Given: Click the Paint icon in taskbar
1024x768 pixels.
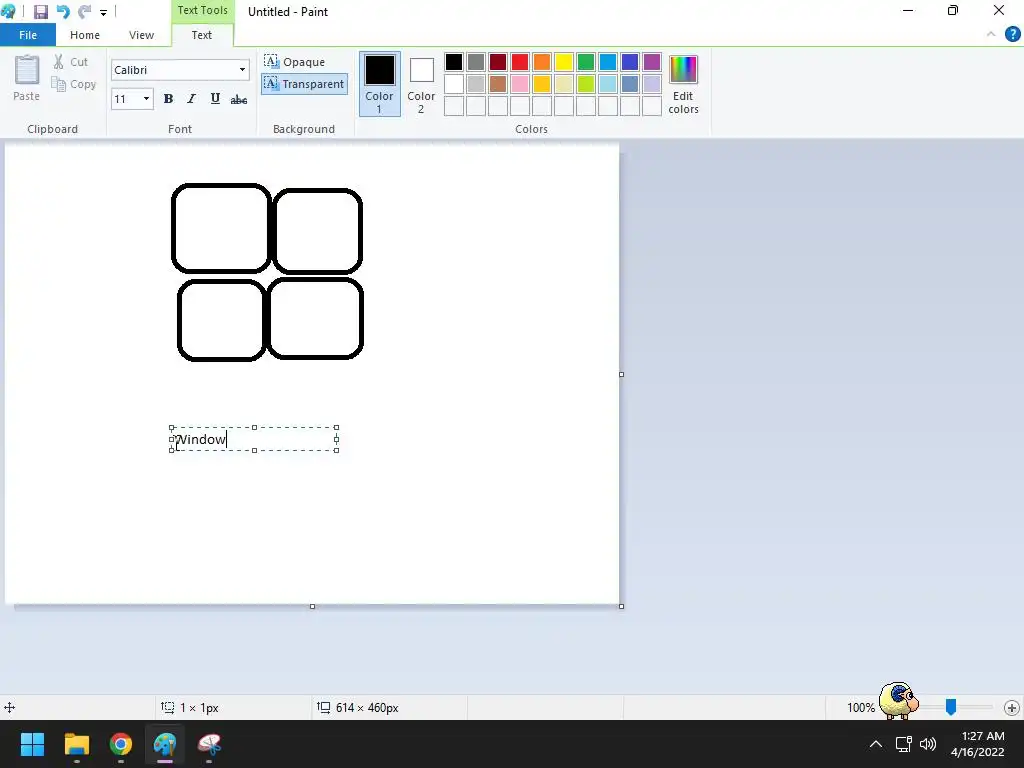Looking at the screenshot, I should (165, 744).
